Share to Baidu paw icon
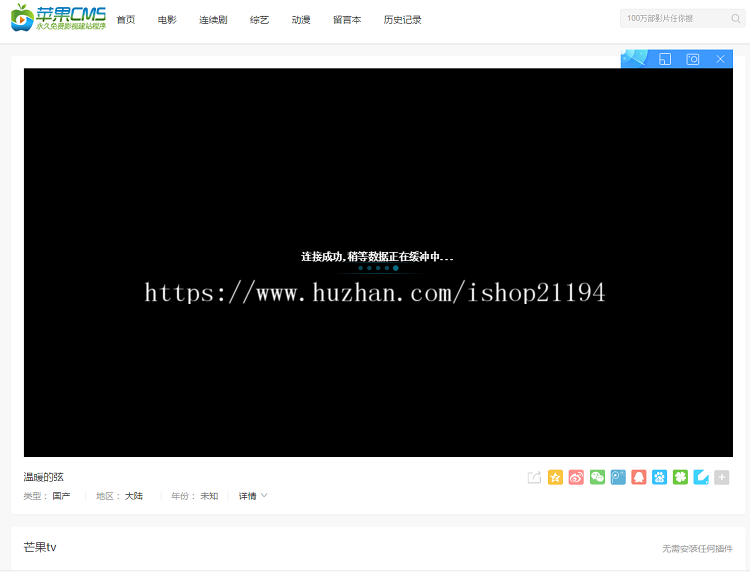750x580 pixels. (x=659, y=477)
